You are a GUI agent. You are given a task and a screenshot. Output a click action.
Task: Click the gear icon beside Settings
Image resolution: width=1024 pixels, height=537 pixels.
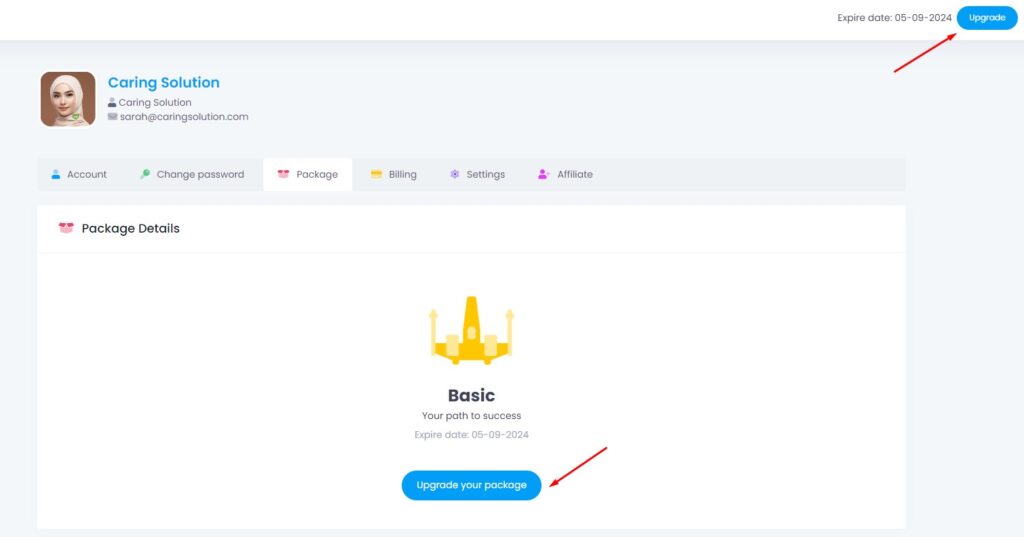(x=455, y=174)
